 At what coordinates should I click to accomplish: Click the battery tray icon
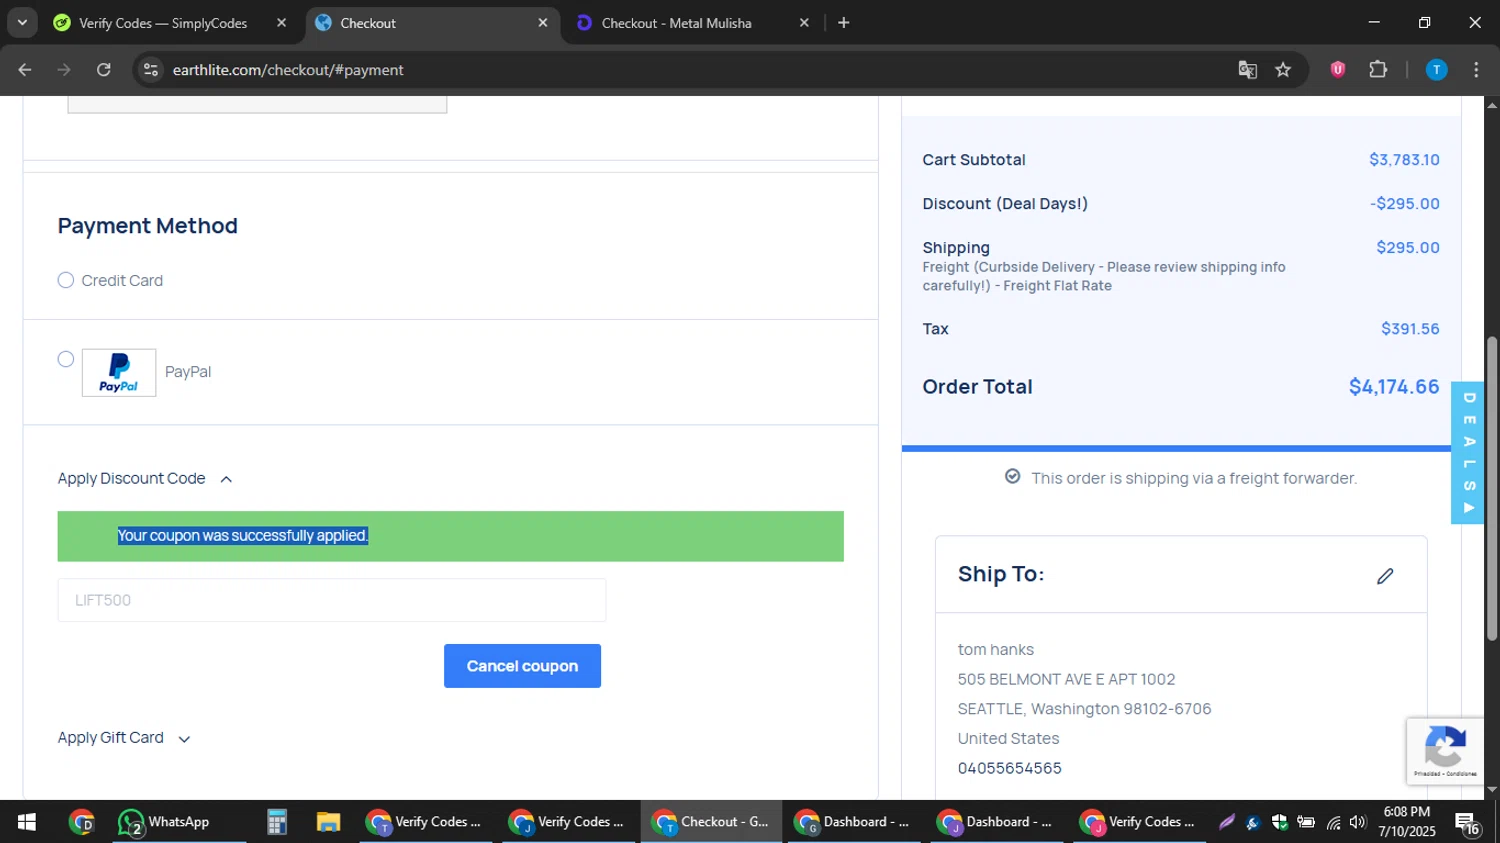[1306, 822]
